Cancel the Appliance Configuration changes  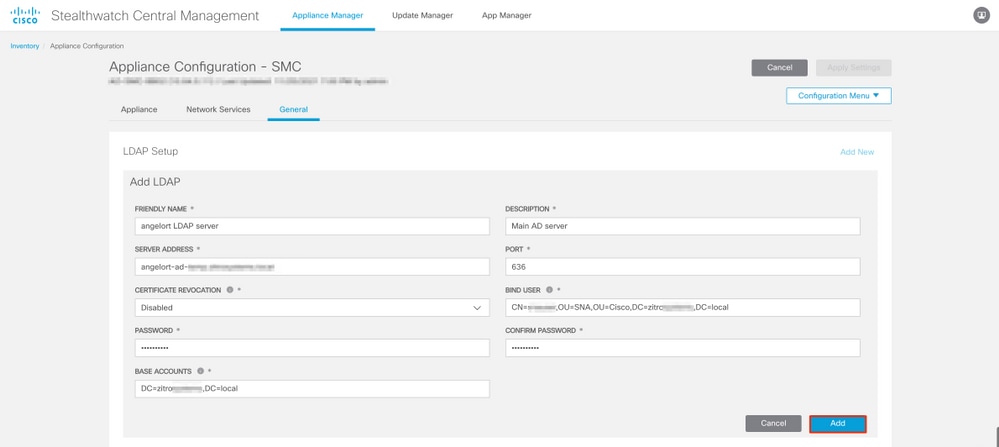coord(779,67)
